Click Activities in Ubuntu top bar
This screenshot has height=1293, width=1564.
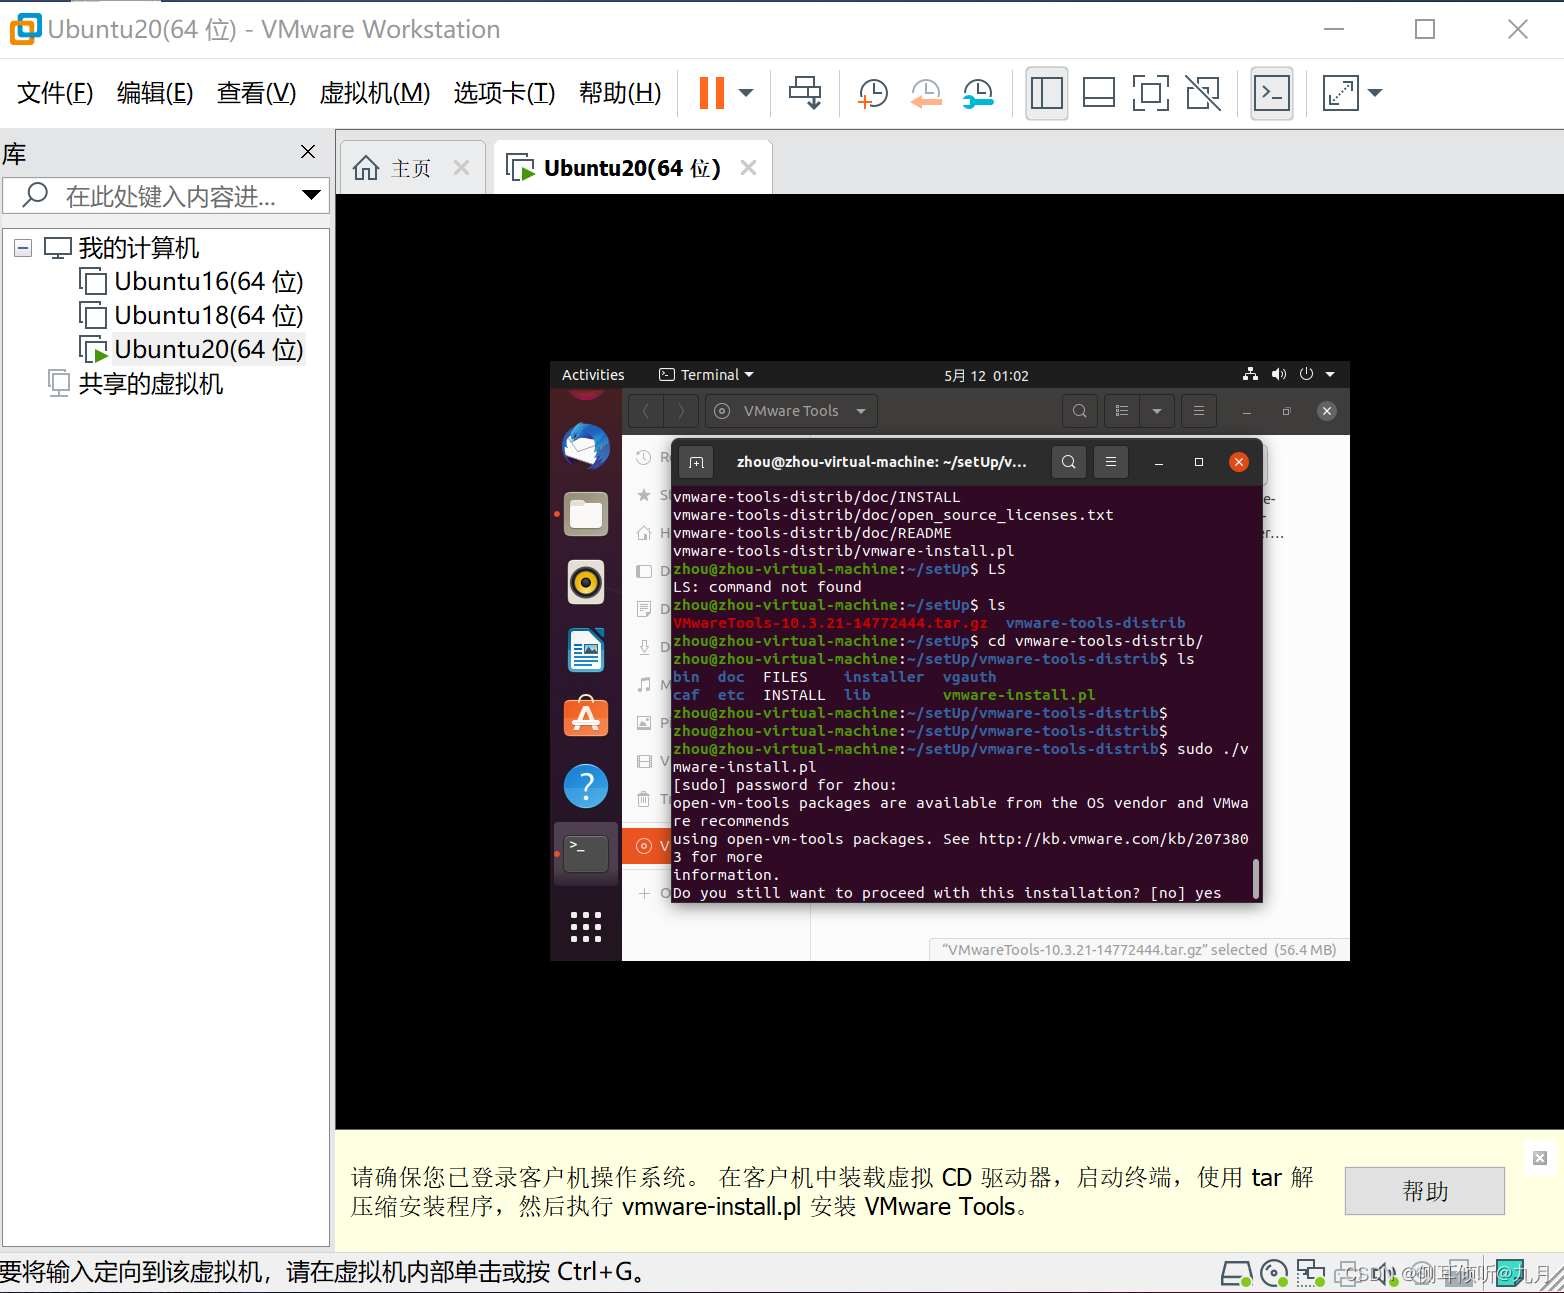coord(593,375)
